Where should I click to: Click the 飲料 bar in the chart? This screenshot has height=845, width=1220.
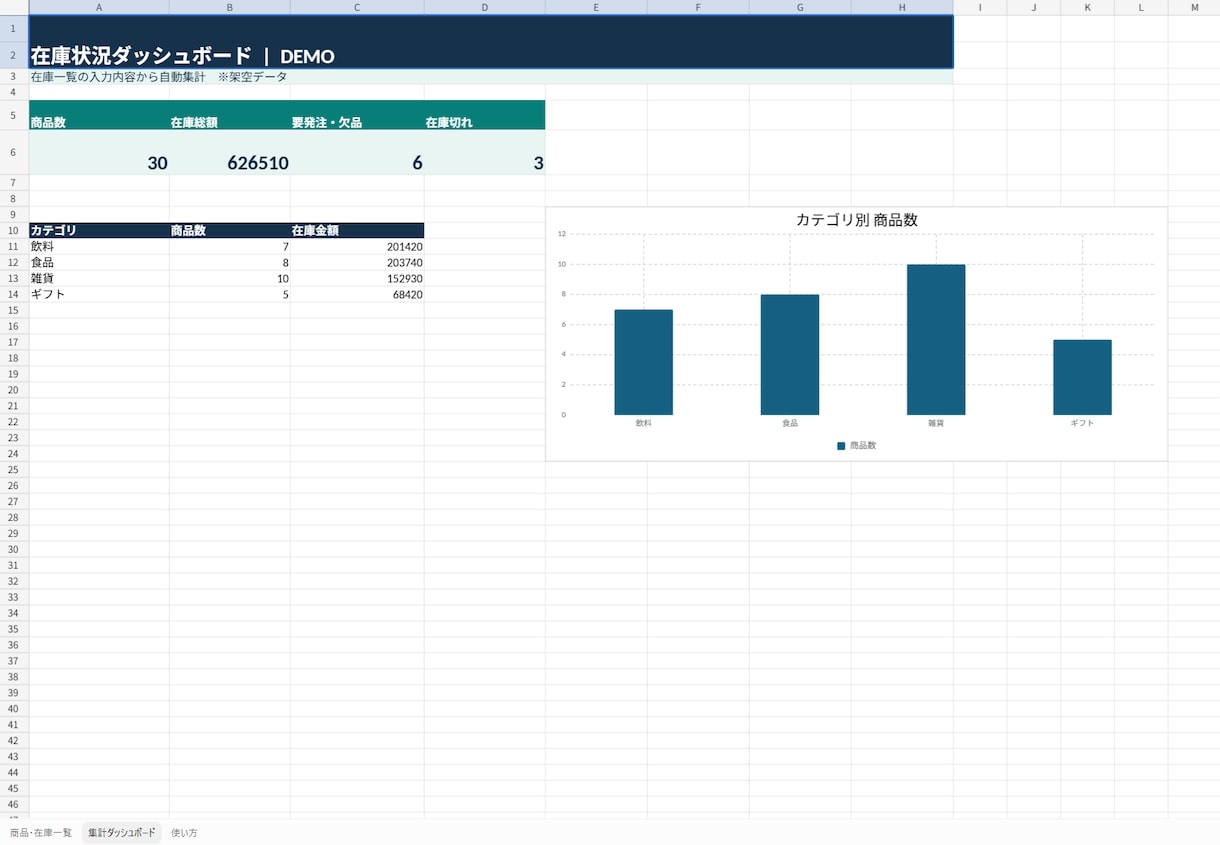[x=643, y=362]
